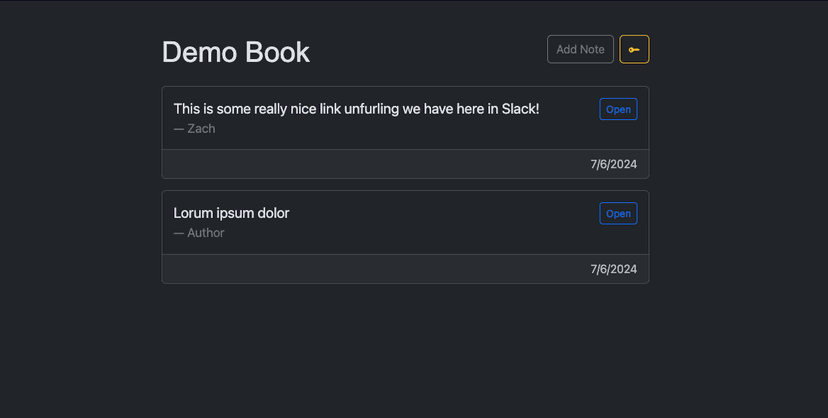
Task: Open the Slack link unfurling note
Action: click(618, 109)
